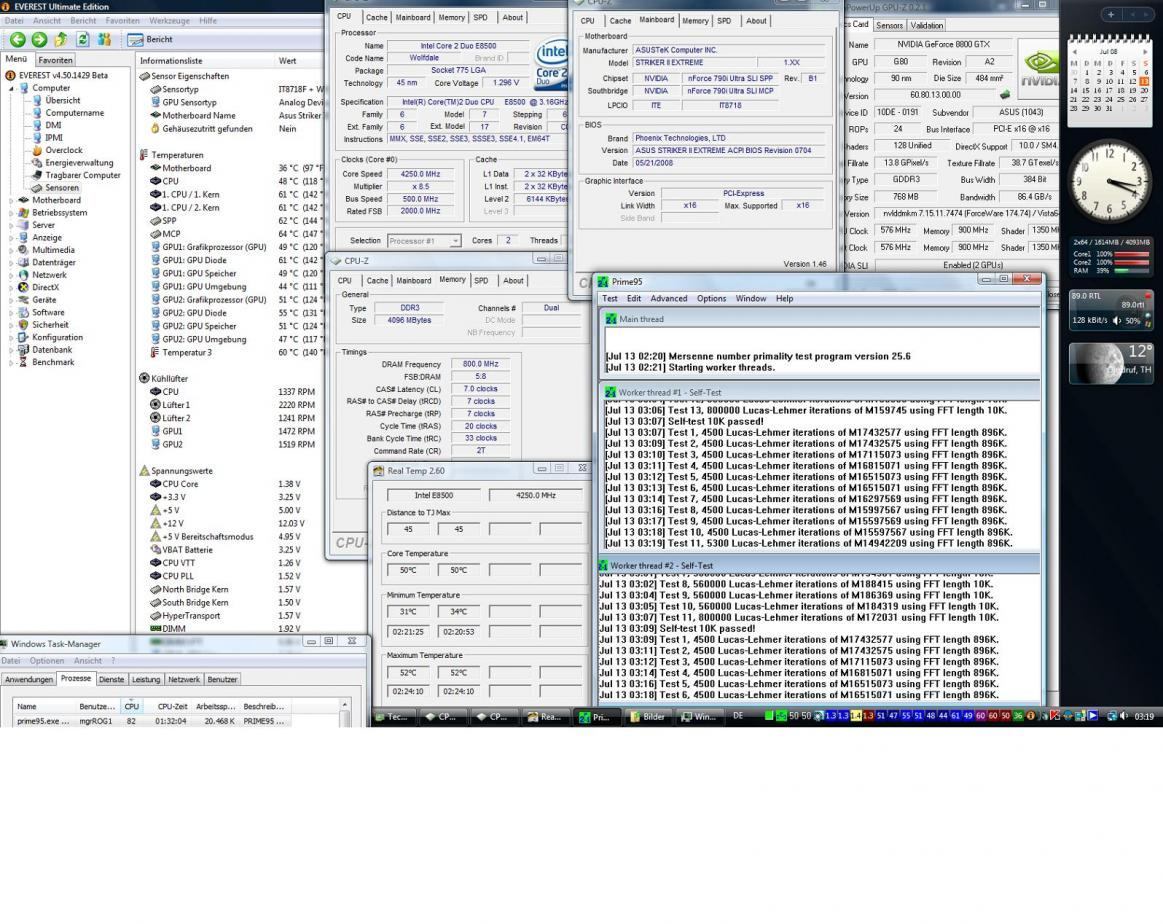Viewport: 1163px width, 924px height.
Task: Expand the Motherboard node in EVEREST tree
Action: coord(11,200)
